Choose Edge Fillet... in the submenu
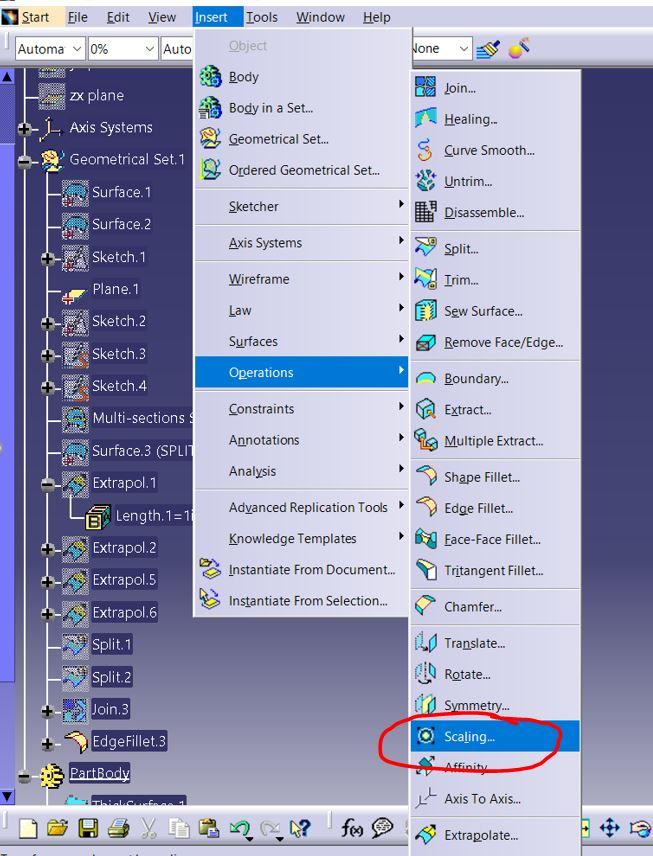This screenshot has height=856, width=653. pos(478,508)
